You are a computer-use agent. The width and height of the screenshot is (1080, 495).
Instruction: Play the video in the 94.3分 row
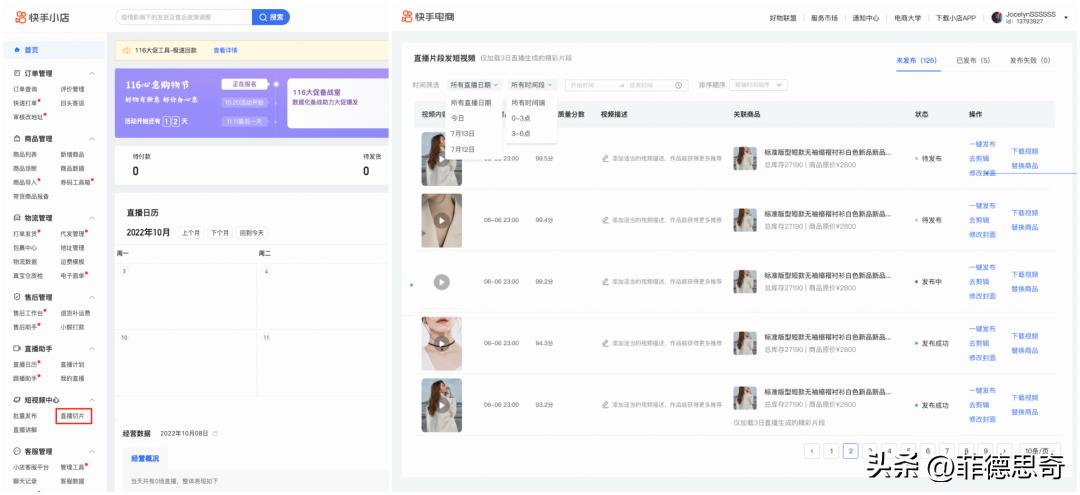tap(442, 344)
